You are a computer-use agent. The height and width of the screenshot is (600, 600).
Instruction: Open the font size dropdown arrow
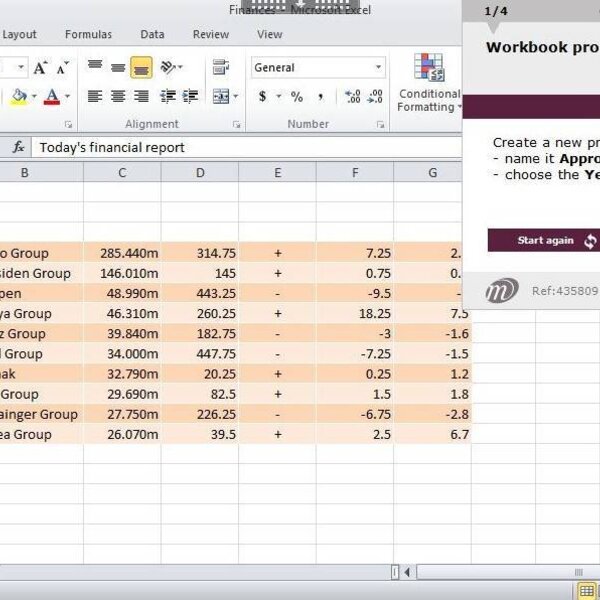[x=21, y=67]
